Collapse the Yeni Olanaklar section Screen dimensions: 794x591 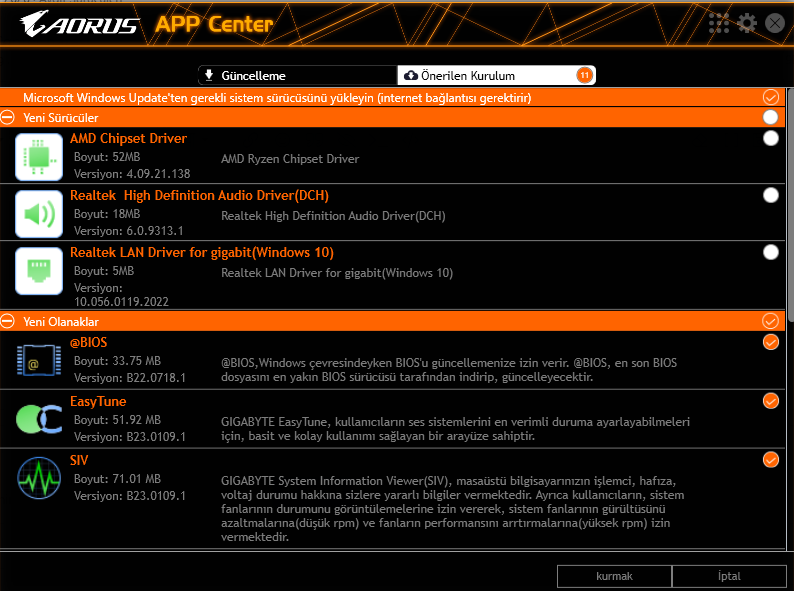coord(8,321)
